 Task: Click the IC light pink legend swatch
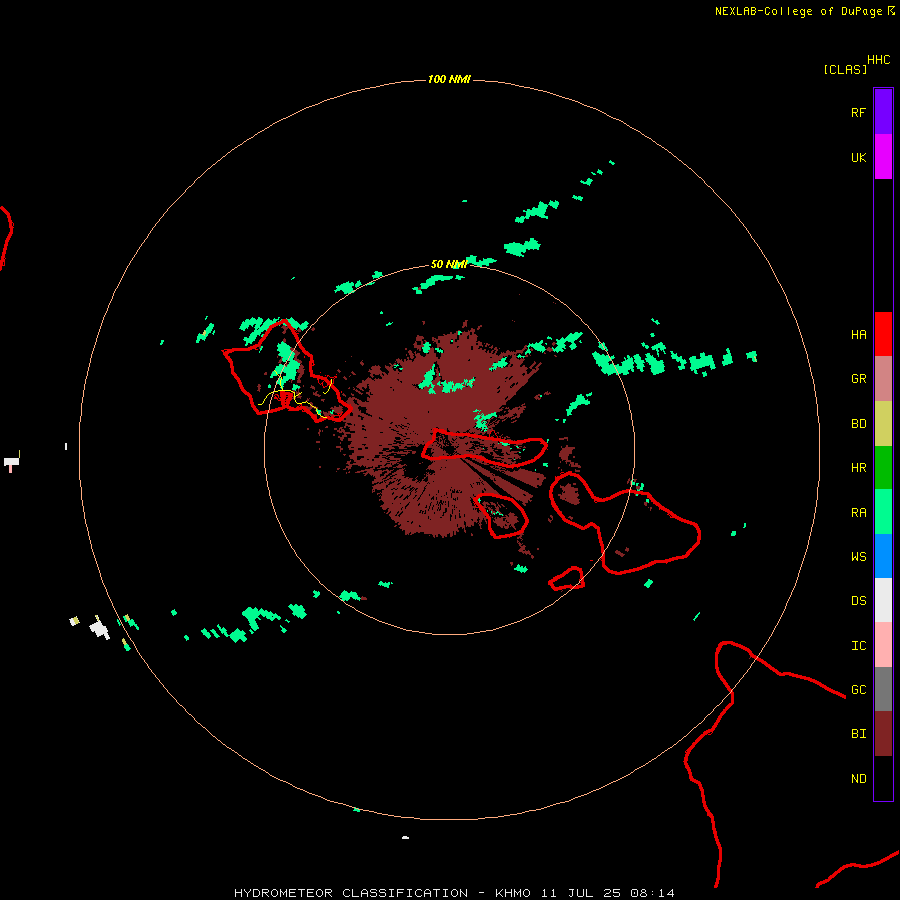tap(883, 645)
